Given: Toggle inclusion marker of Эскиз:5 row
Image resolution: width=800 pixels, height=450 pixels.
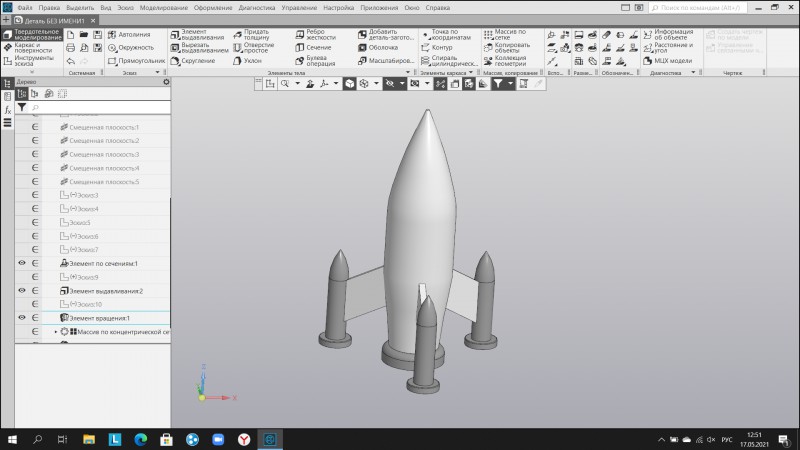Looking at the screenshot, I should tap(35, 222).
